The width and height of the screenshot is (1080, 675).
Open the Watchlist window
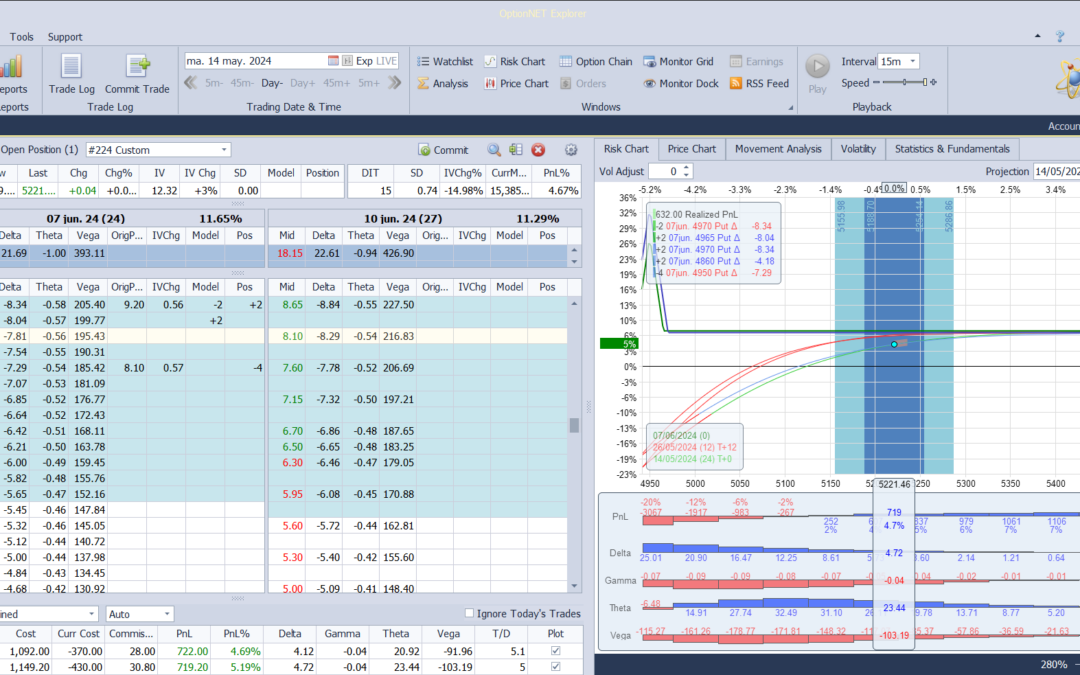pyautogui.click(x=445, y=61)
